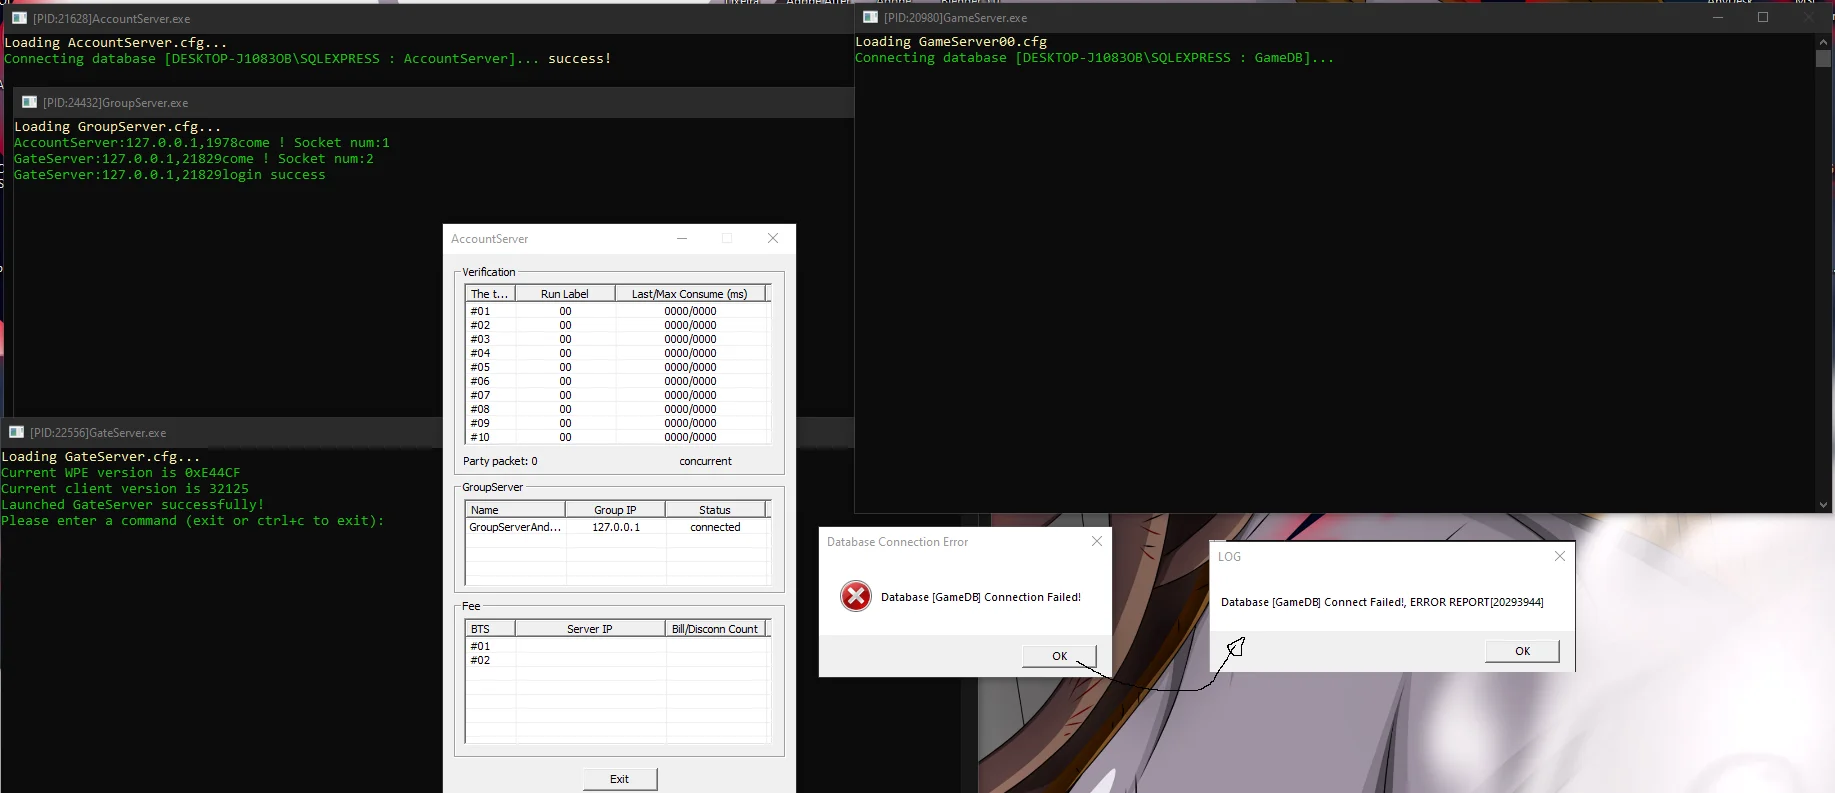Image resolution: width=1835 pixels, height=793 pixels.
Task: Click the GateServer.exe console title icon
Action: point(16,432)
